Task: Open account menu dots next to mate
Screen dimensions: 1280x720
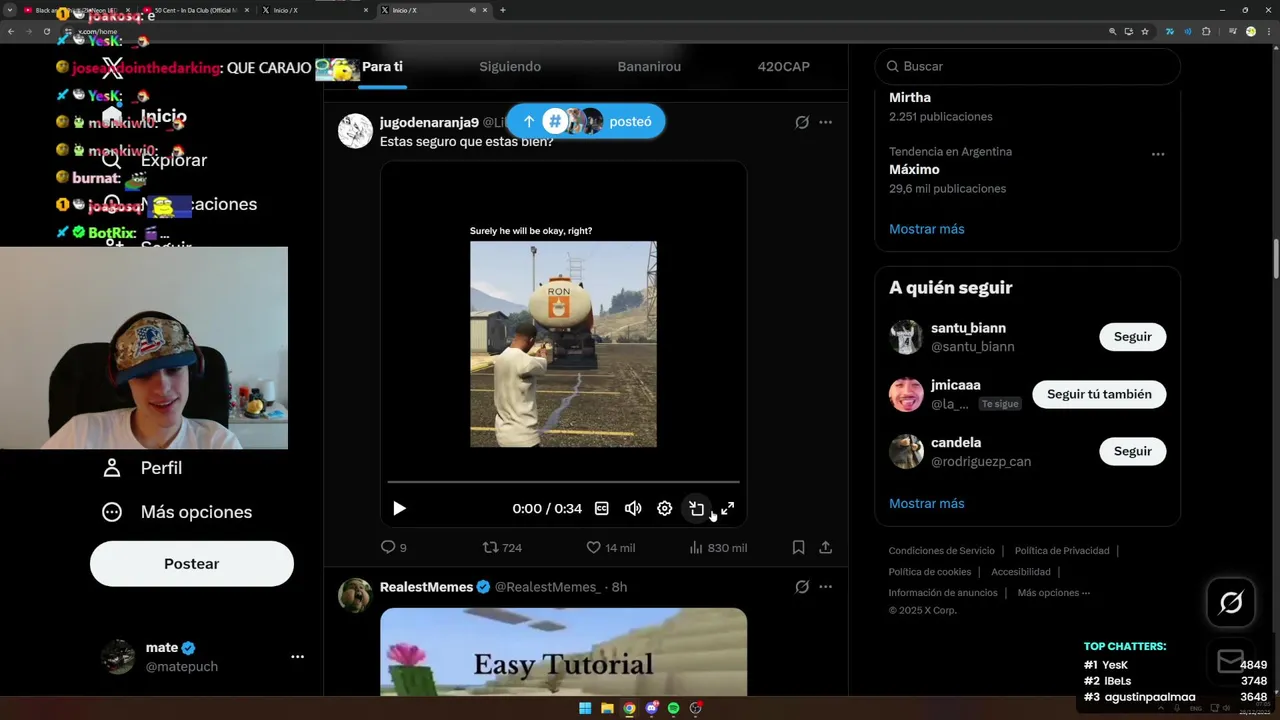Action: pos(297,657)
